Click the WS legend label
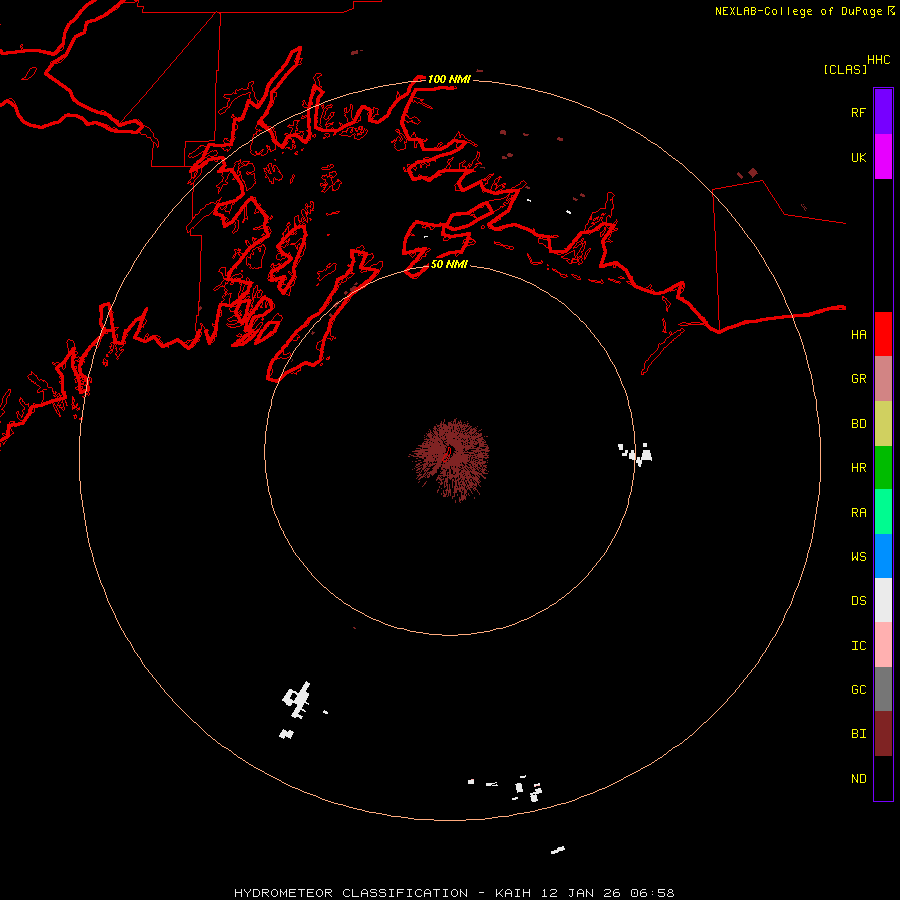The image size is (900, 900). click(858, 556)
